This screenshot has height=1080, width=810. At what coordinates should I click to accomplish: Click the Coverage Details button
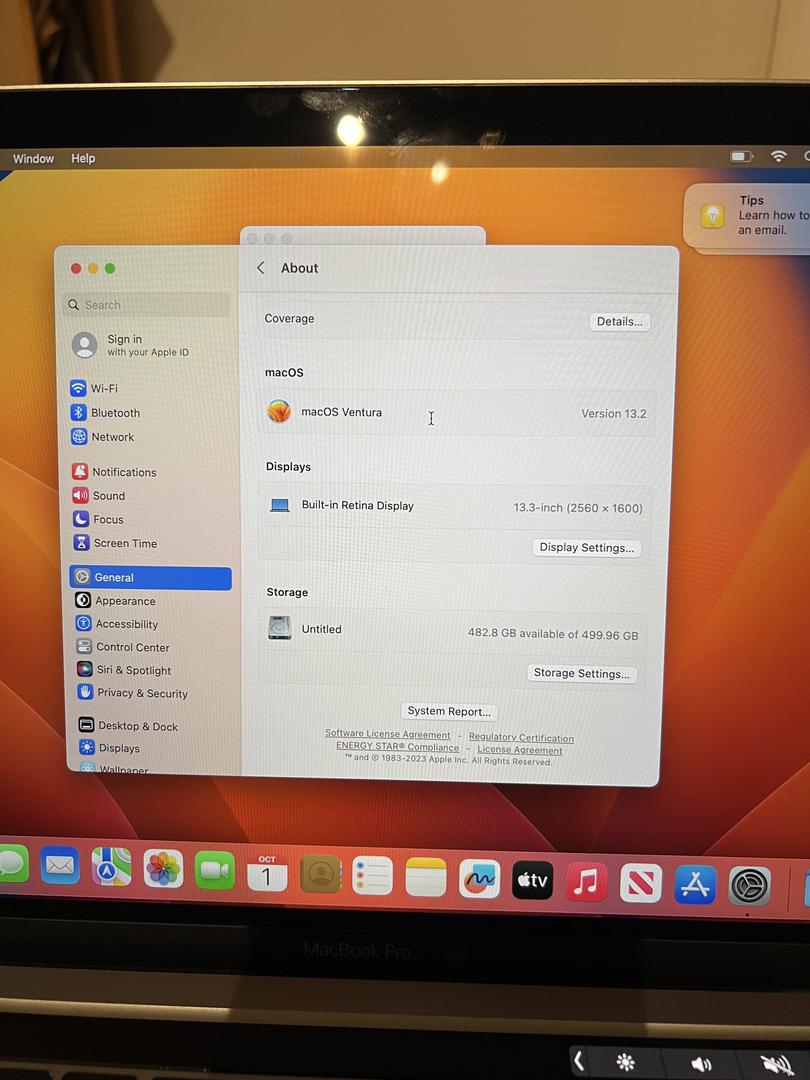(x=619, y=322)
